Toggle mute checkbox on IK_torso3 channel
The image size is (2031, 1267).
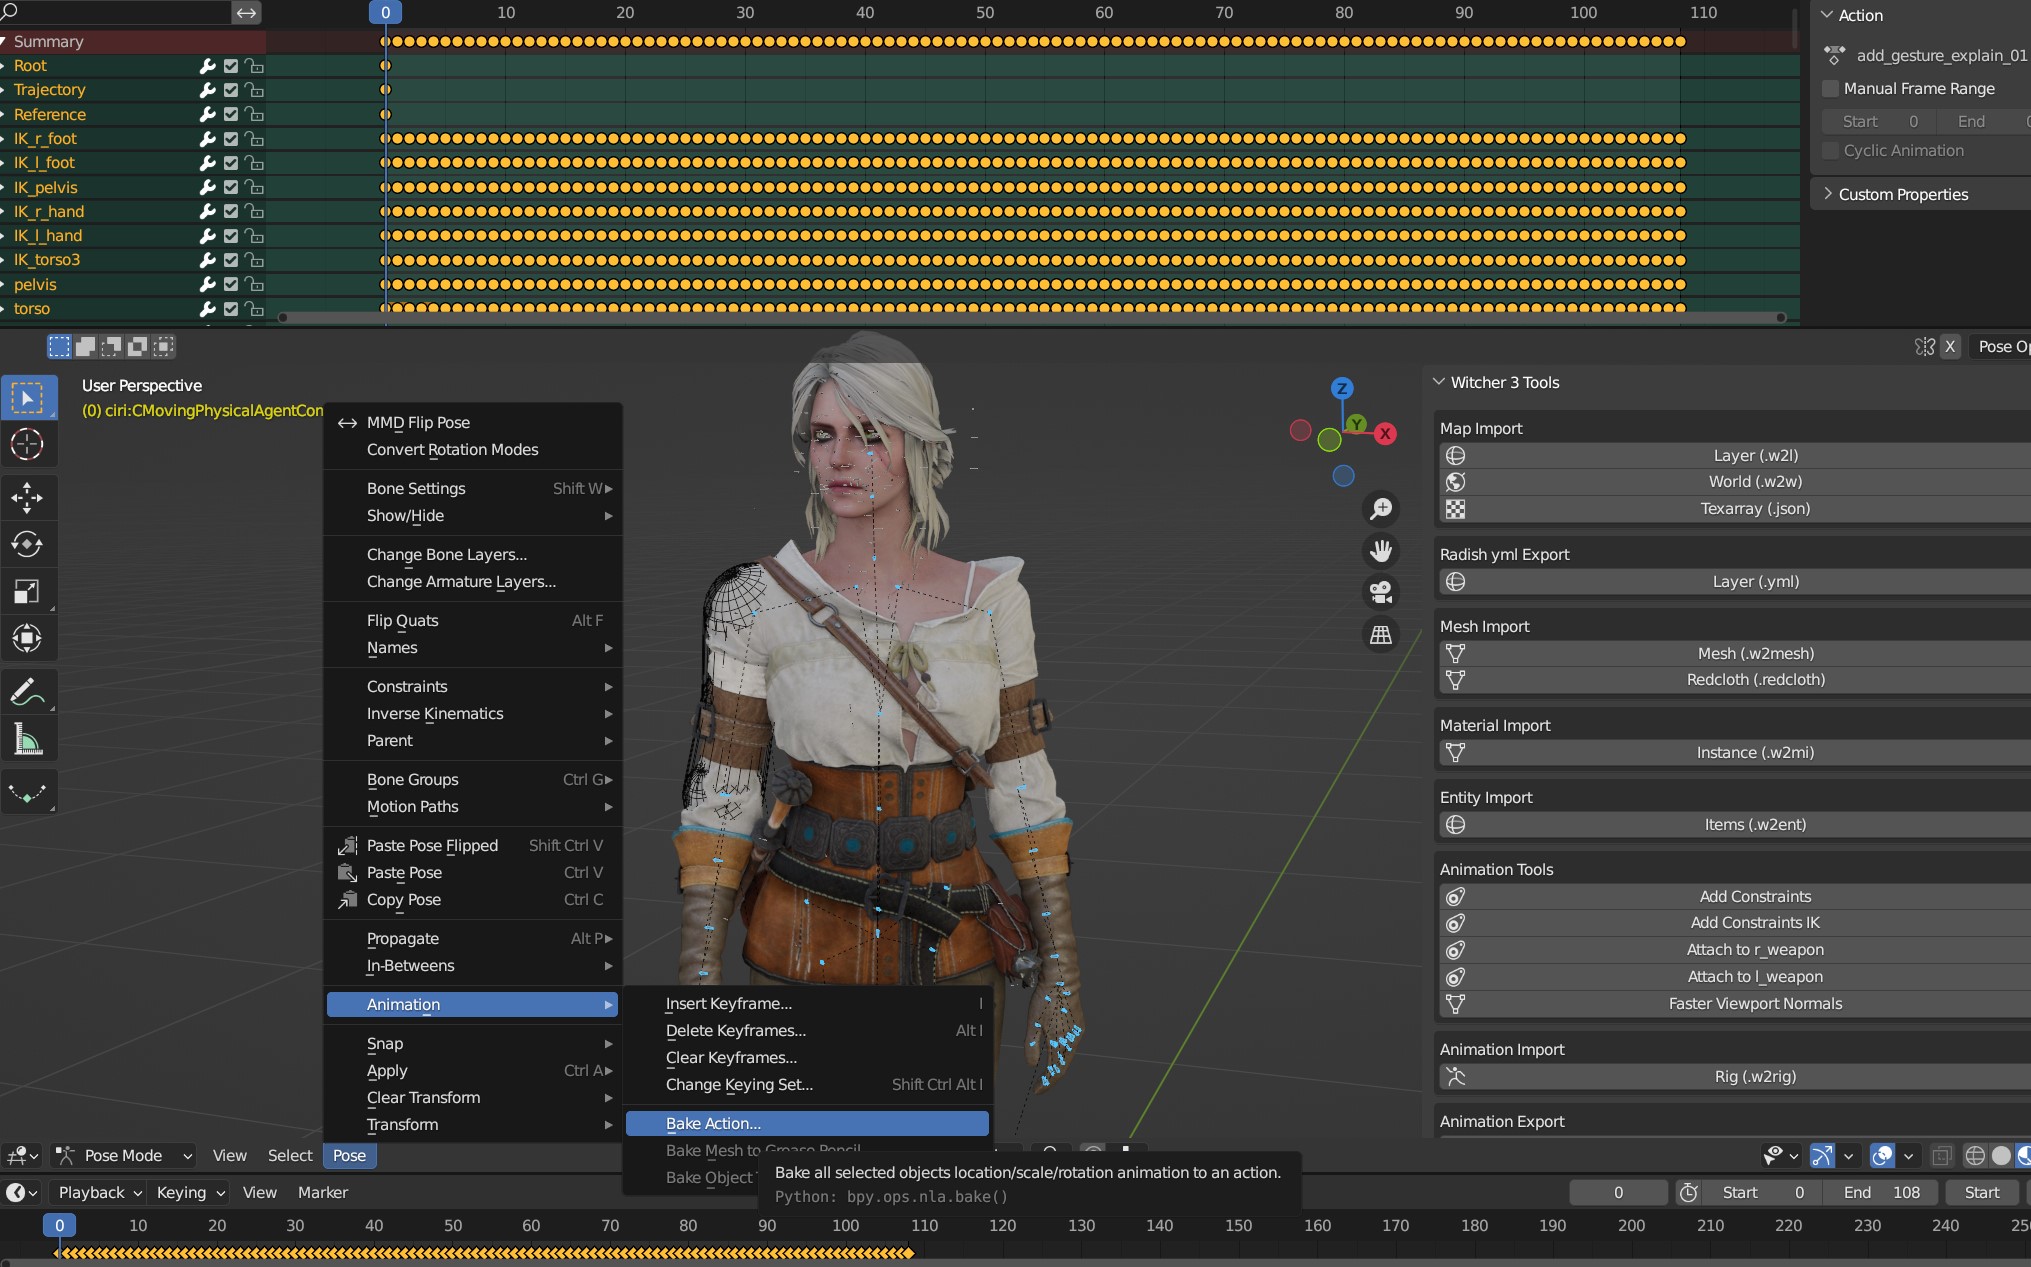click(x=231, y=260)
